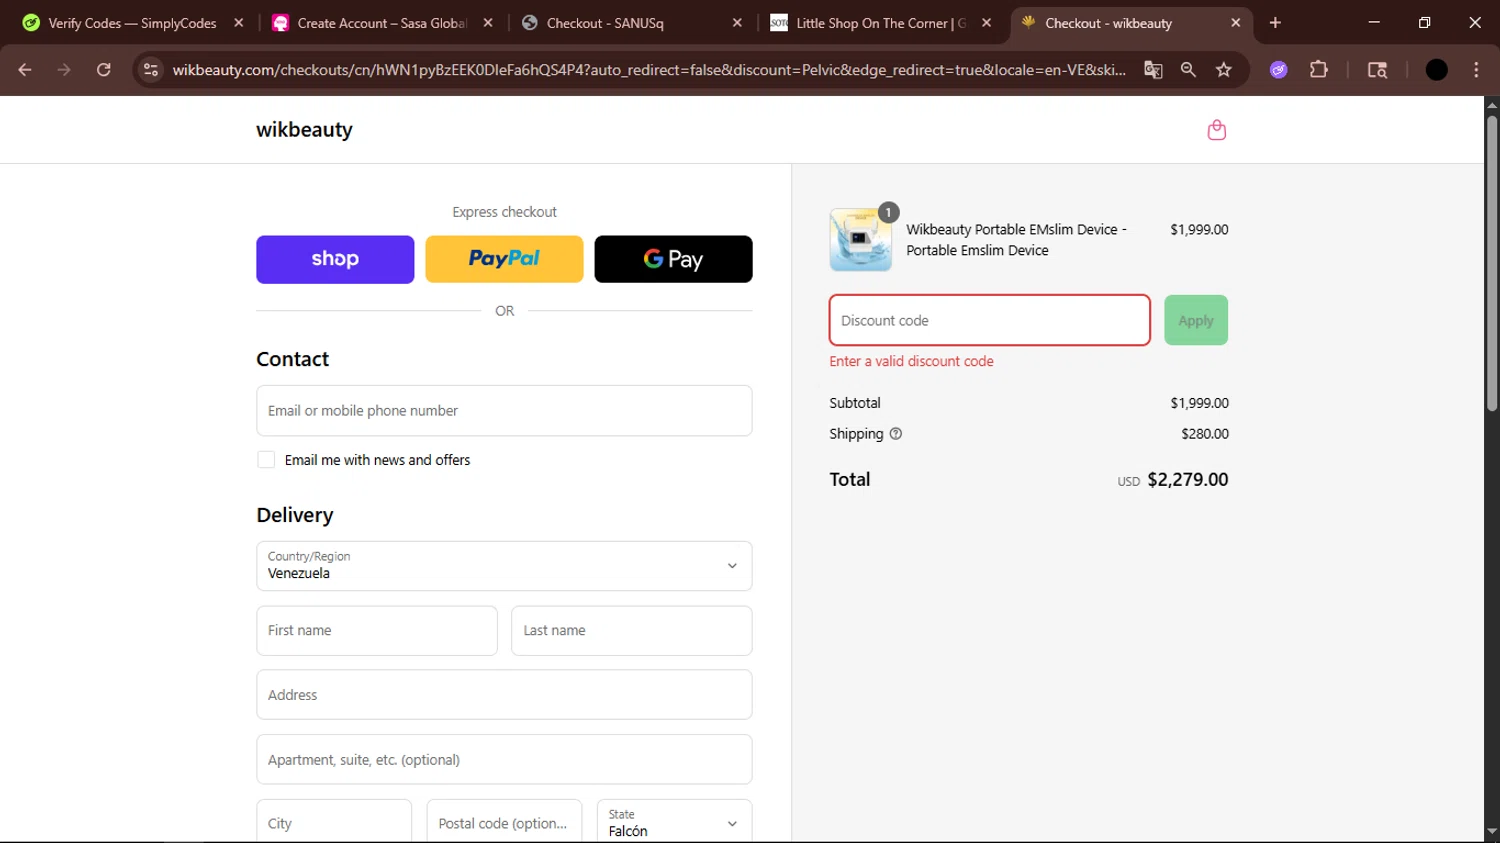The width and height of the screenshot is (1500, 843).
Task: Enable Email me with news and offers
Action: coord(266,460)
